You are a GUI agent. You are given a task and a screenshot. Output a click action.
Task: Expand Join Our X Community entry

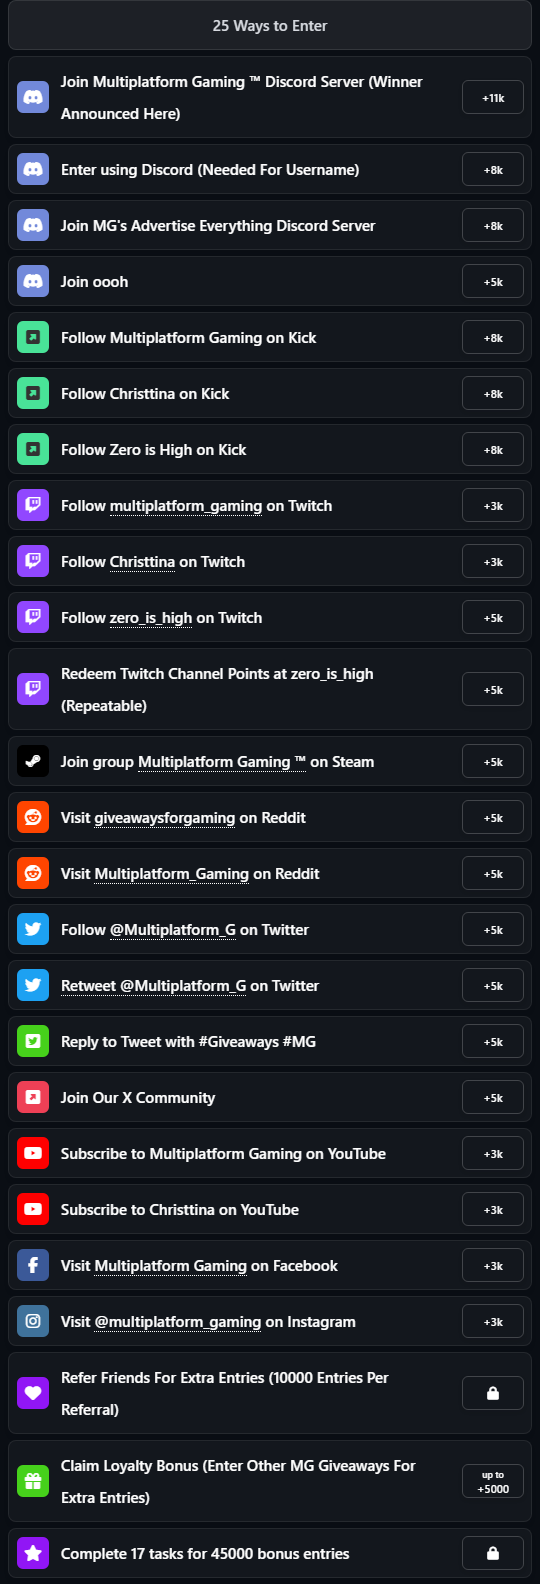click(x=270, y=1098)
